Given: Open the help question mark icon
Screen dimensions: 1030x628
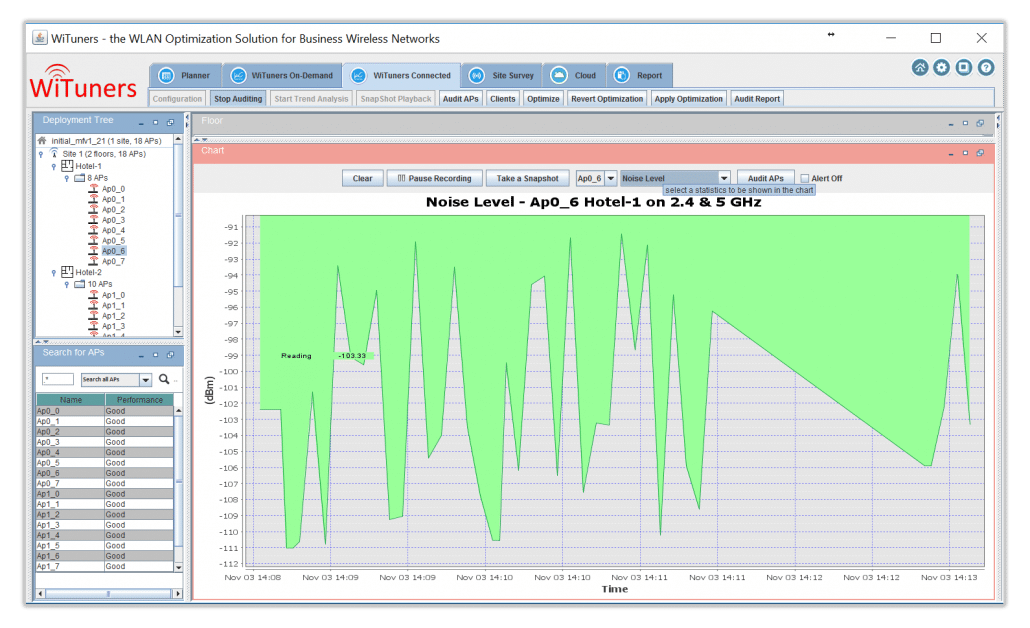Looking at the screenshot, I should coord(984,67).
